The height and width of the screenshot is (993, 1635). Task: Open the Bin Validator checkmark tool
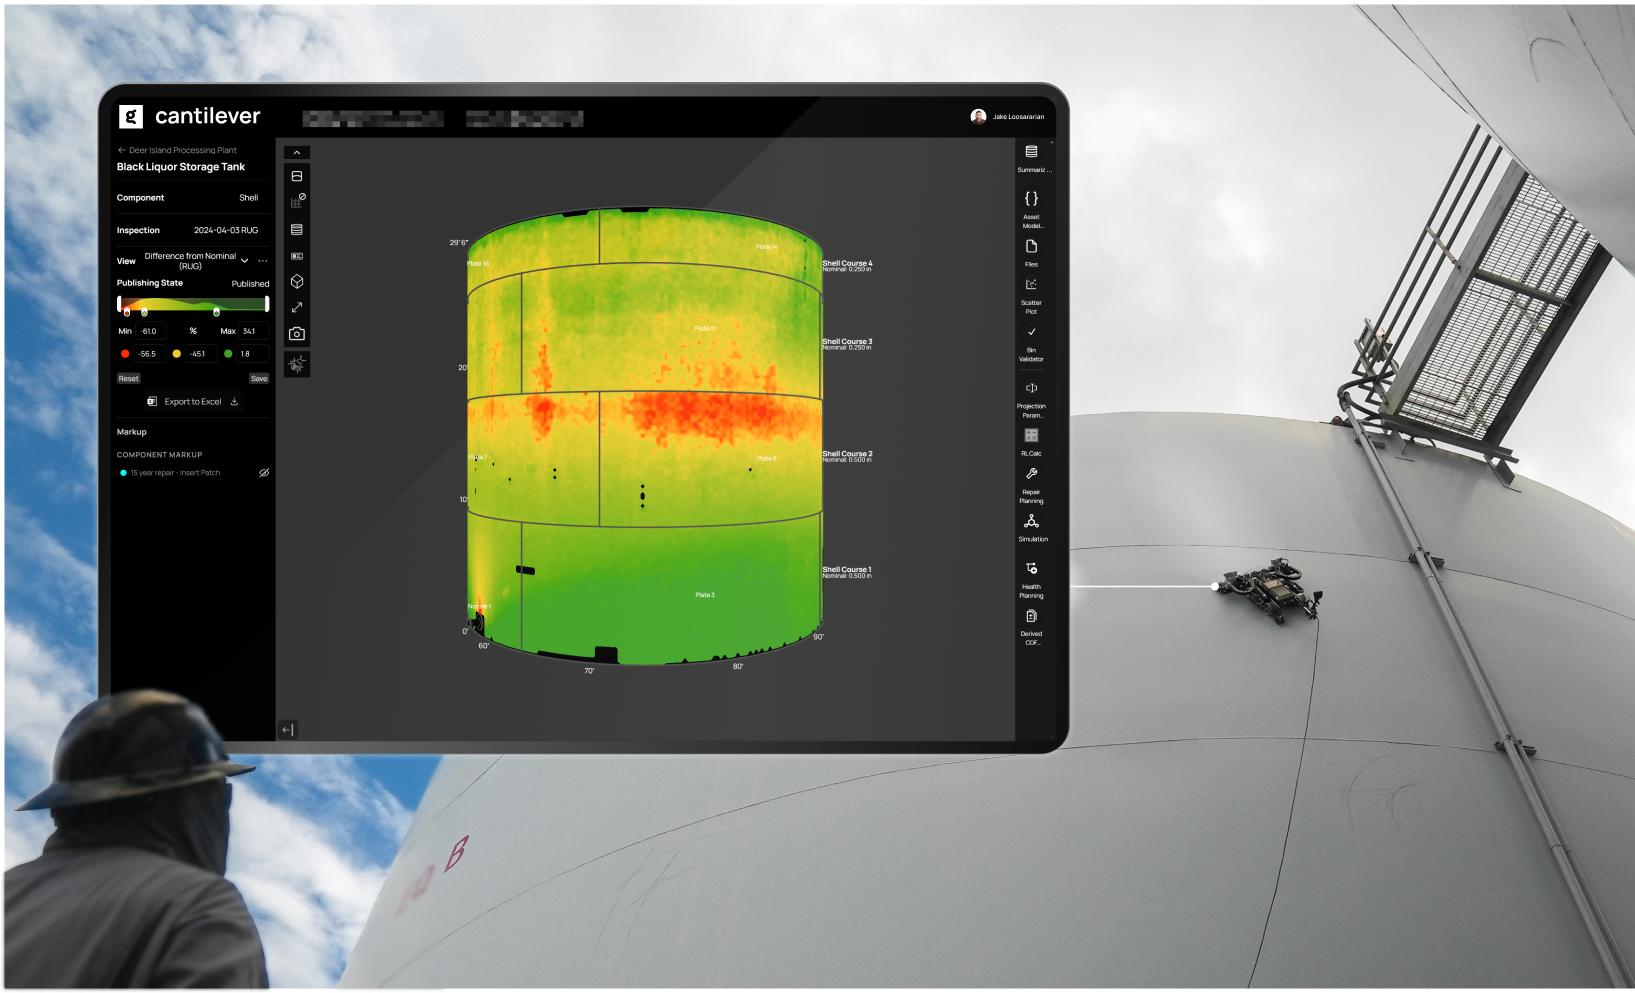[1031, 332]
